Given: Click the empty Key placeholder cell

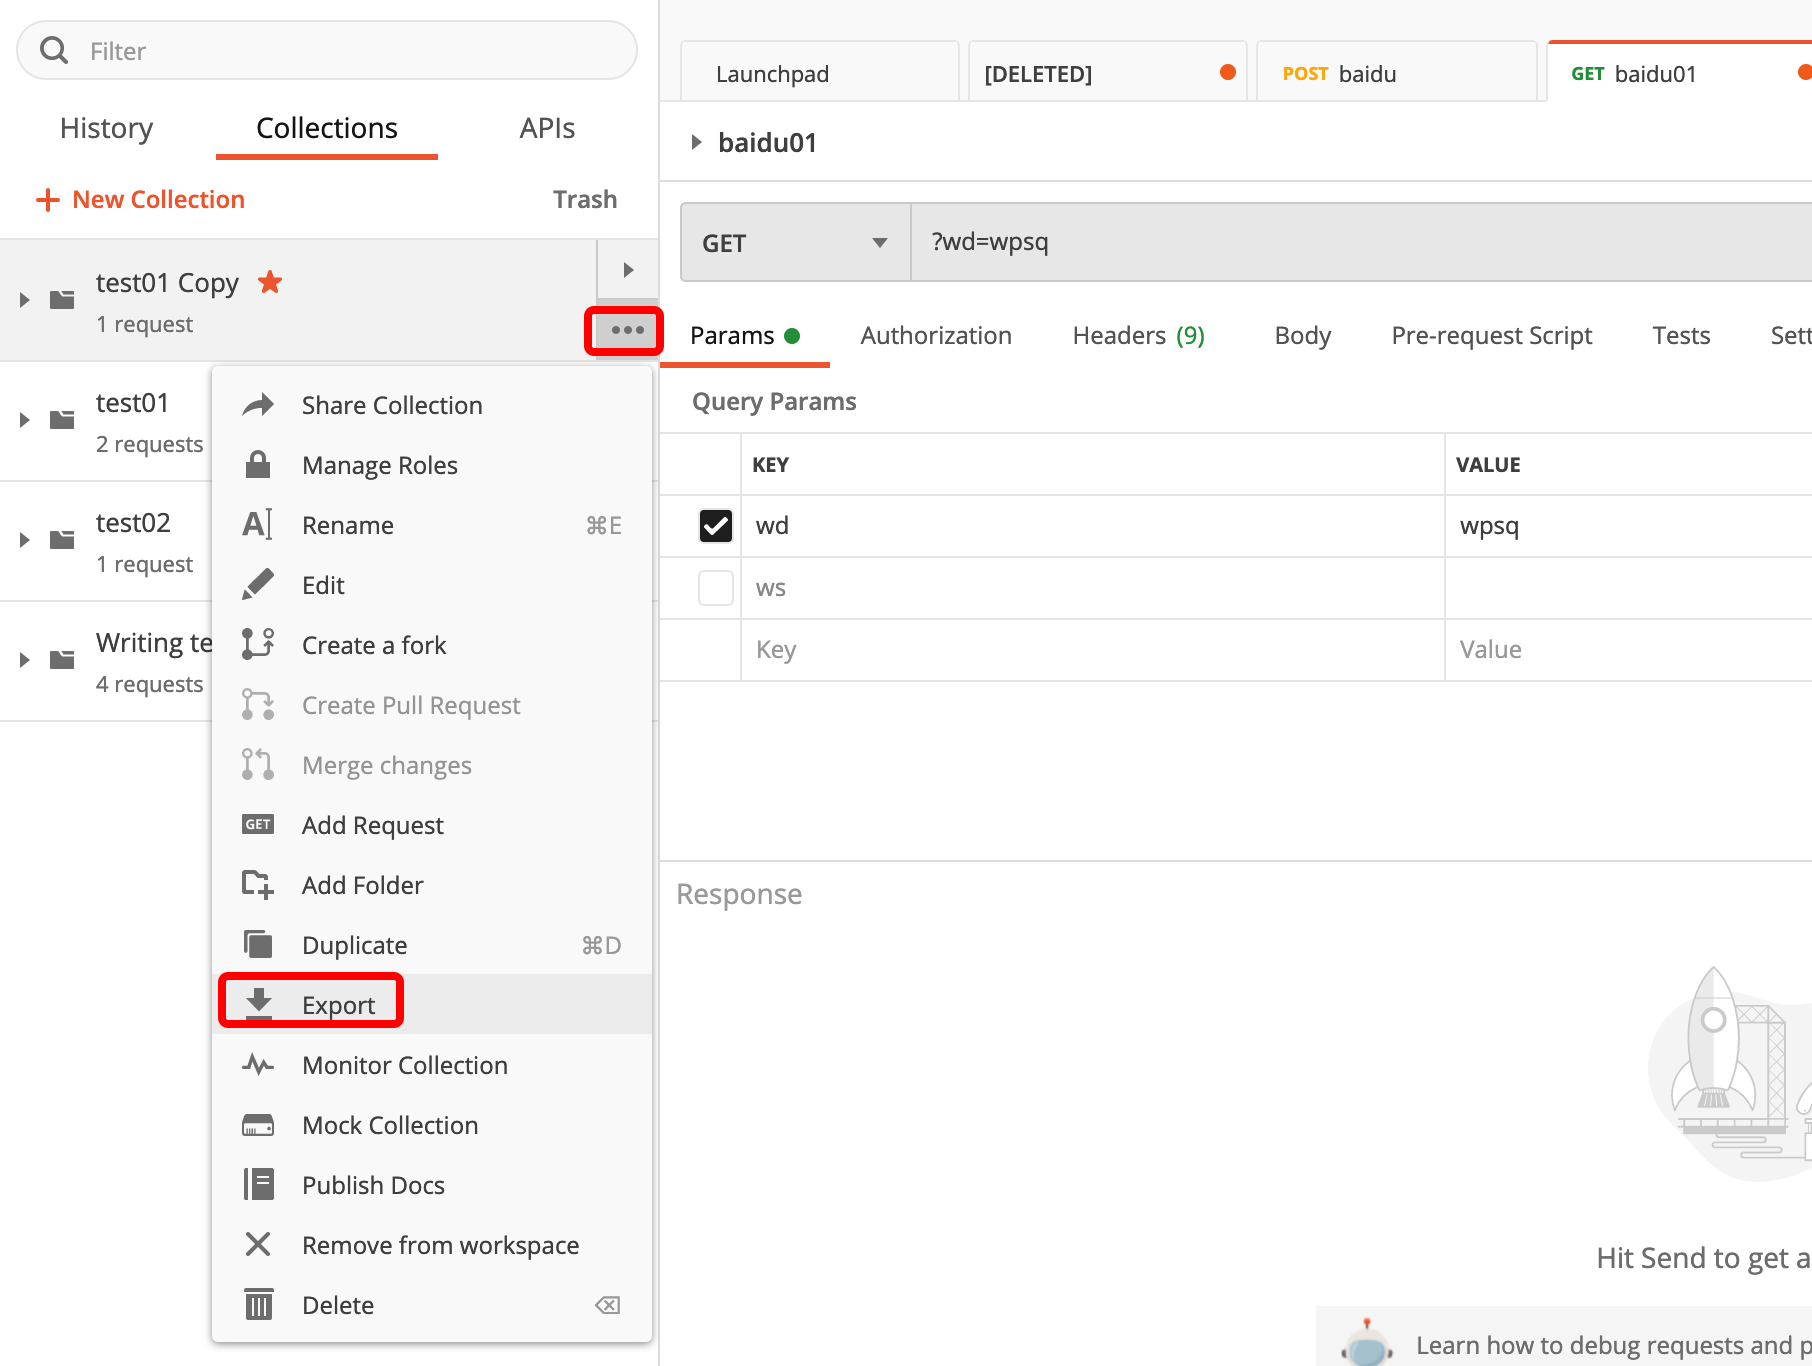Looking at the screenshot, I should (1092, 650).
